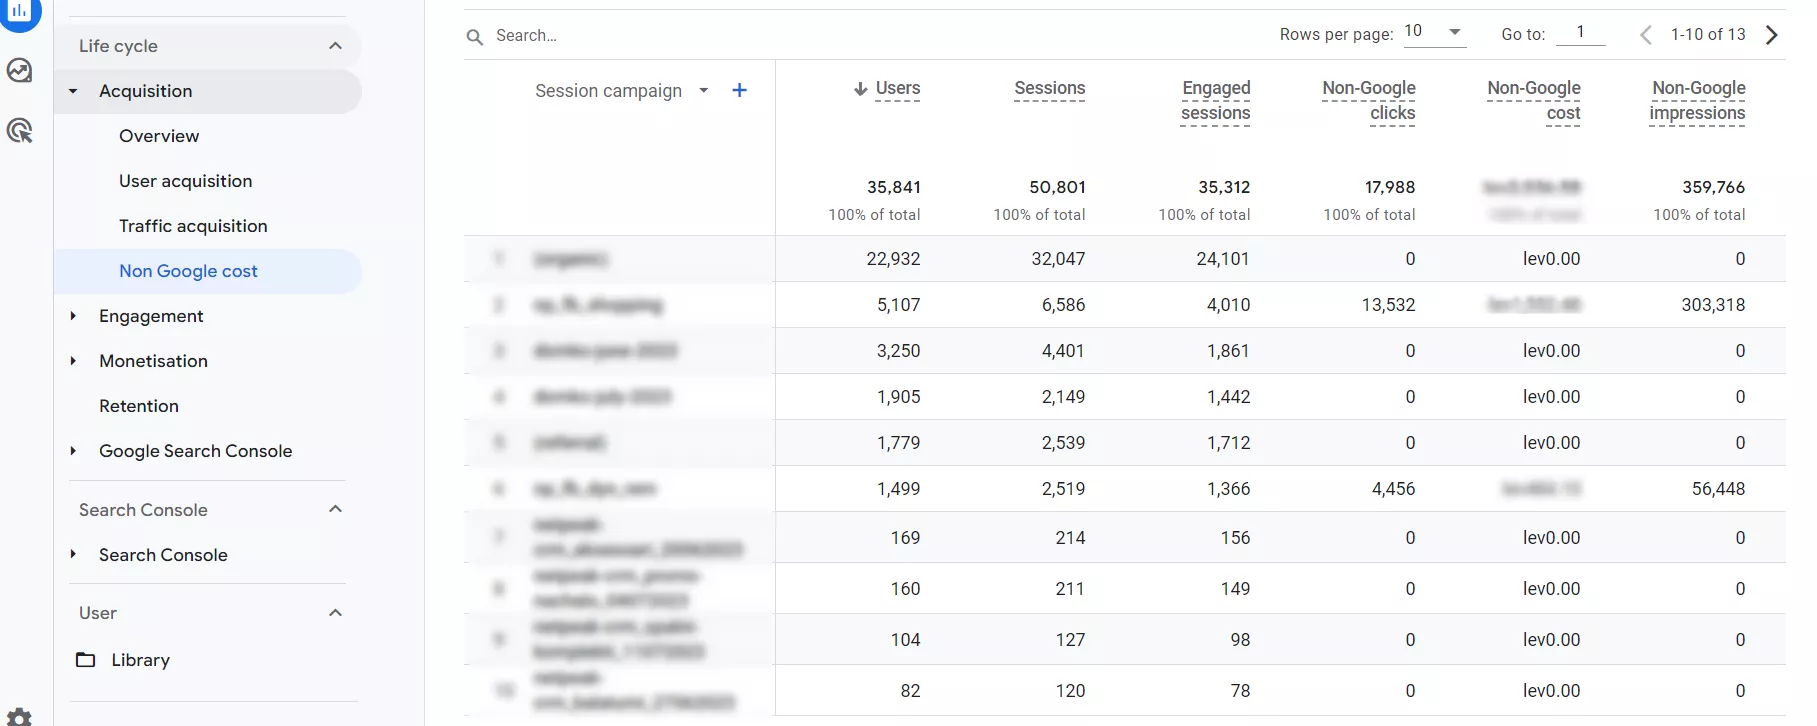Collapse the User section
The height and width of the screenshot is (726, 1817).
(x=336, y=613)
